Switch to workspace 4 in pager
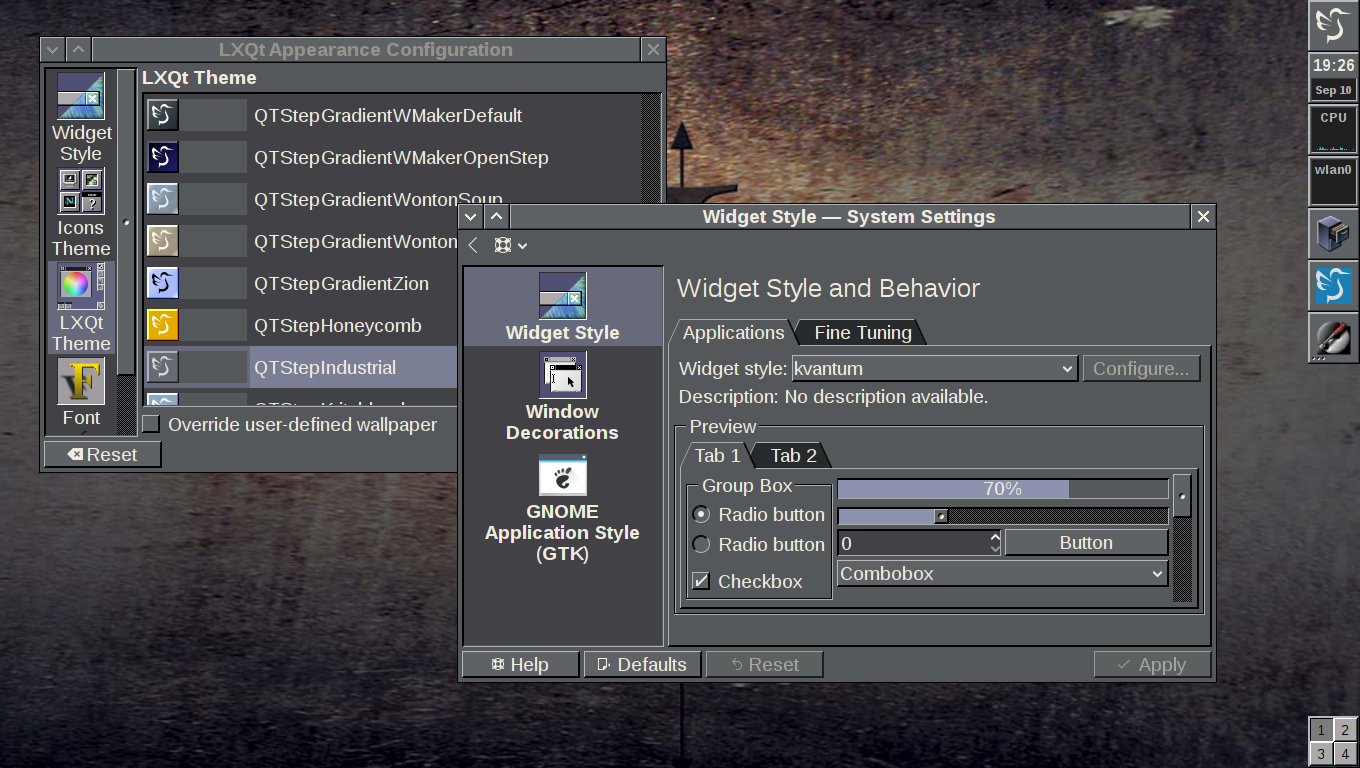This screenshot has width=1360, height=768. 1345,754
